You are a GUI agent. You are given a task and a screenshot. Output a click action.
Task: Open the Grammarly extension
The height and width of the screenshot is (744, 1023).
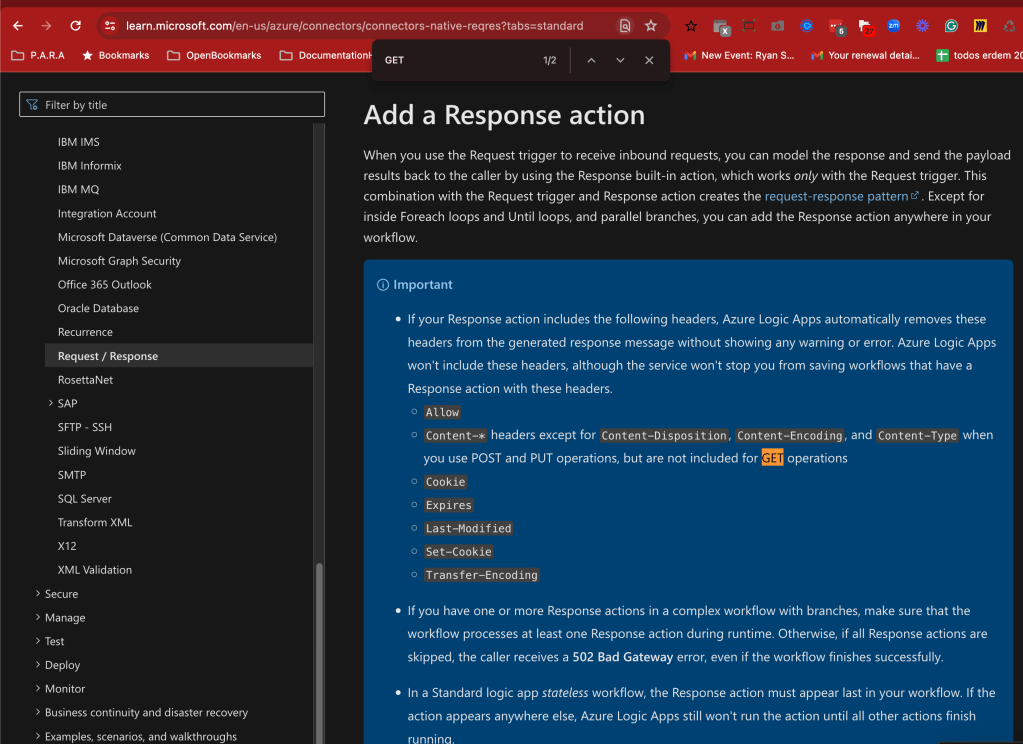951,26
